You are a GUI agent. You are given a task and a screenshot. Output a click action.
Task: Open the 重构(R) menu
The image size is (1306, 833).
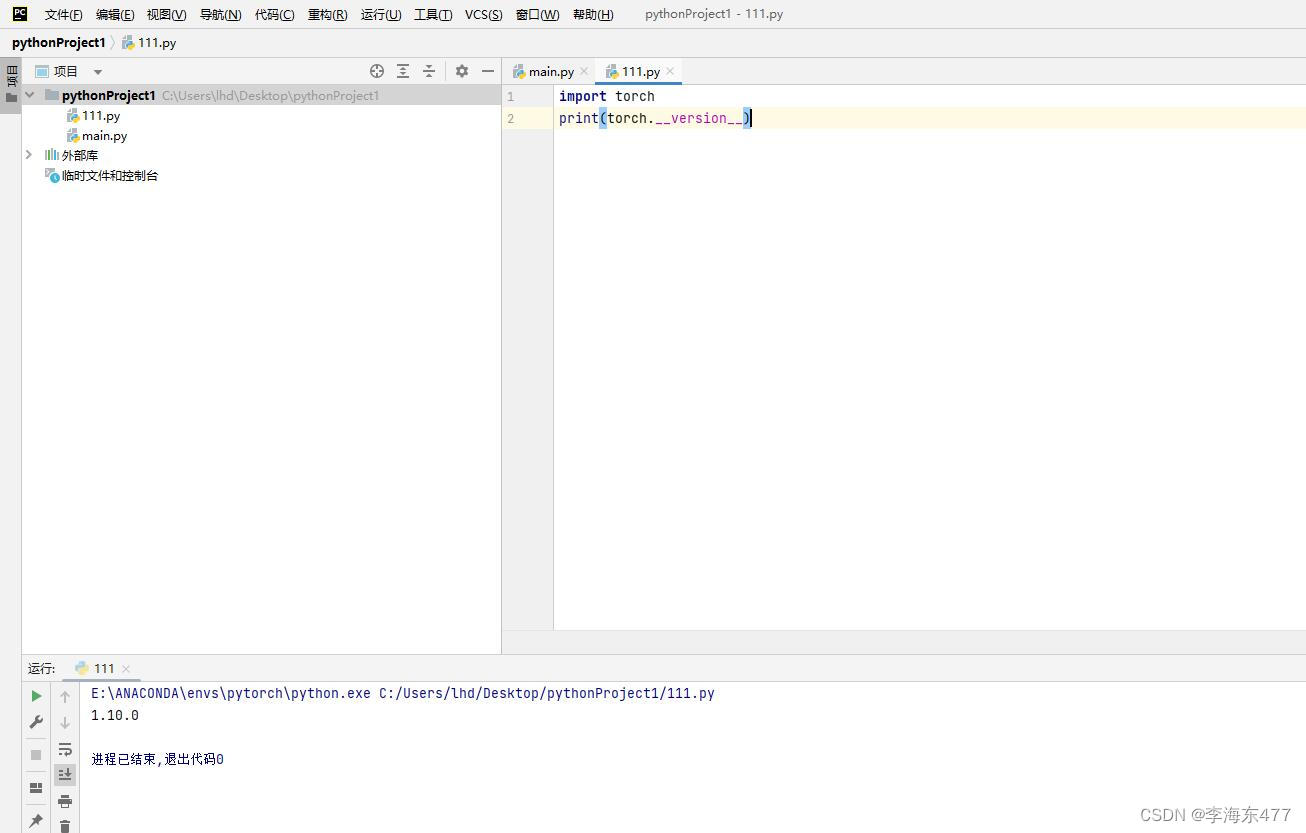[327, 14]
